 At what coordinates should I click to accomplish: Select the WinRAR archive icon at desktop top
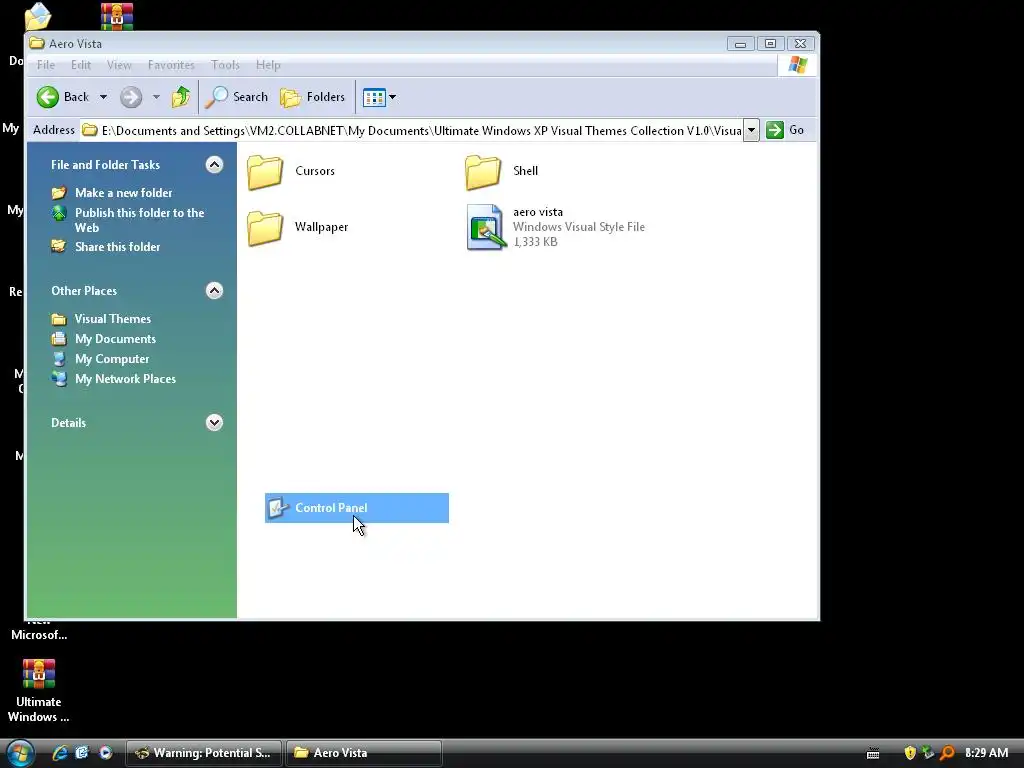(x=117, y=16)
